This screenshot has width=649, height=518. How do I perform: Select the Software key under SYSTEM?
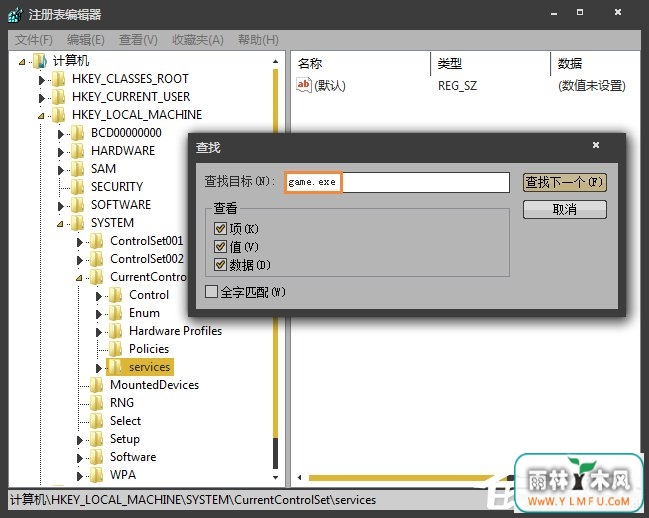coord(133,457)
